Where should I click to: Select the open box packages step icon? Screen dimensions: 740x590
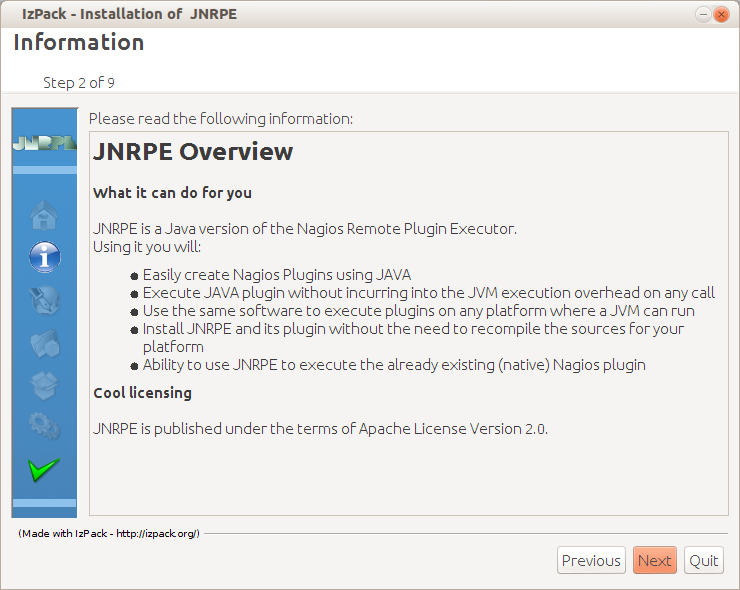click(44, 385)
